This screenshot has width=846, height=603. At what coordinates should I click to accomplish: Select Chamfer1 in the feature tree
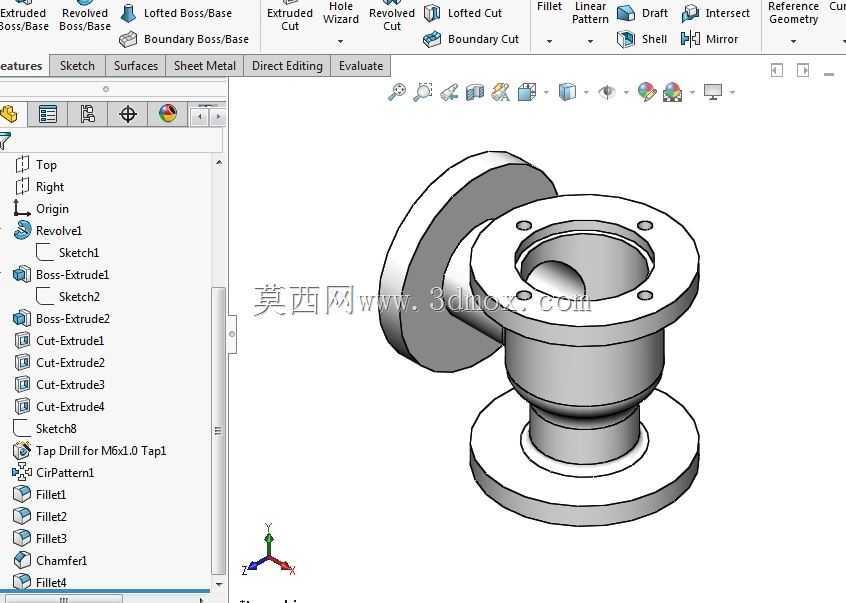pos(61,560)
